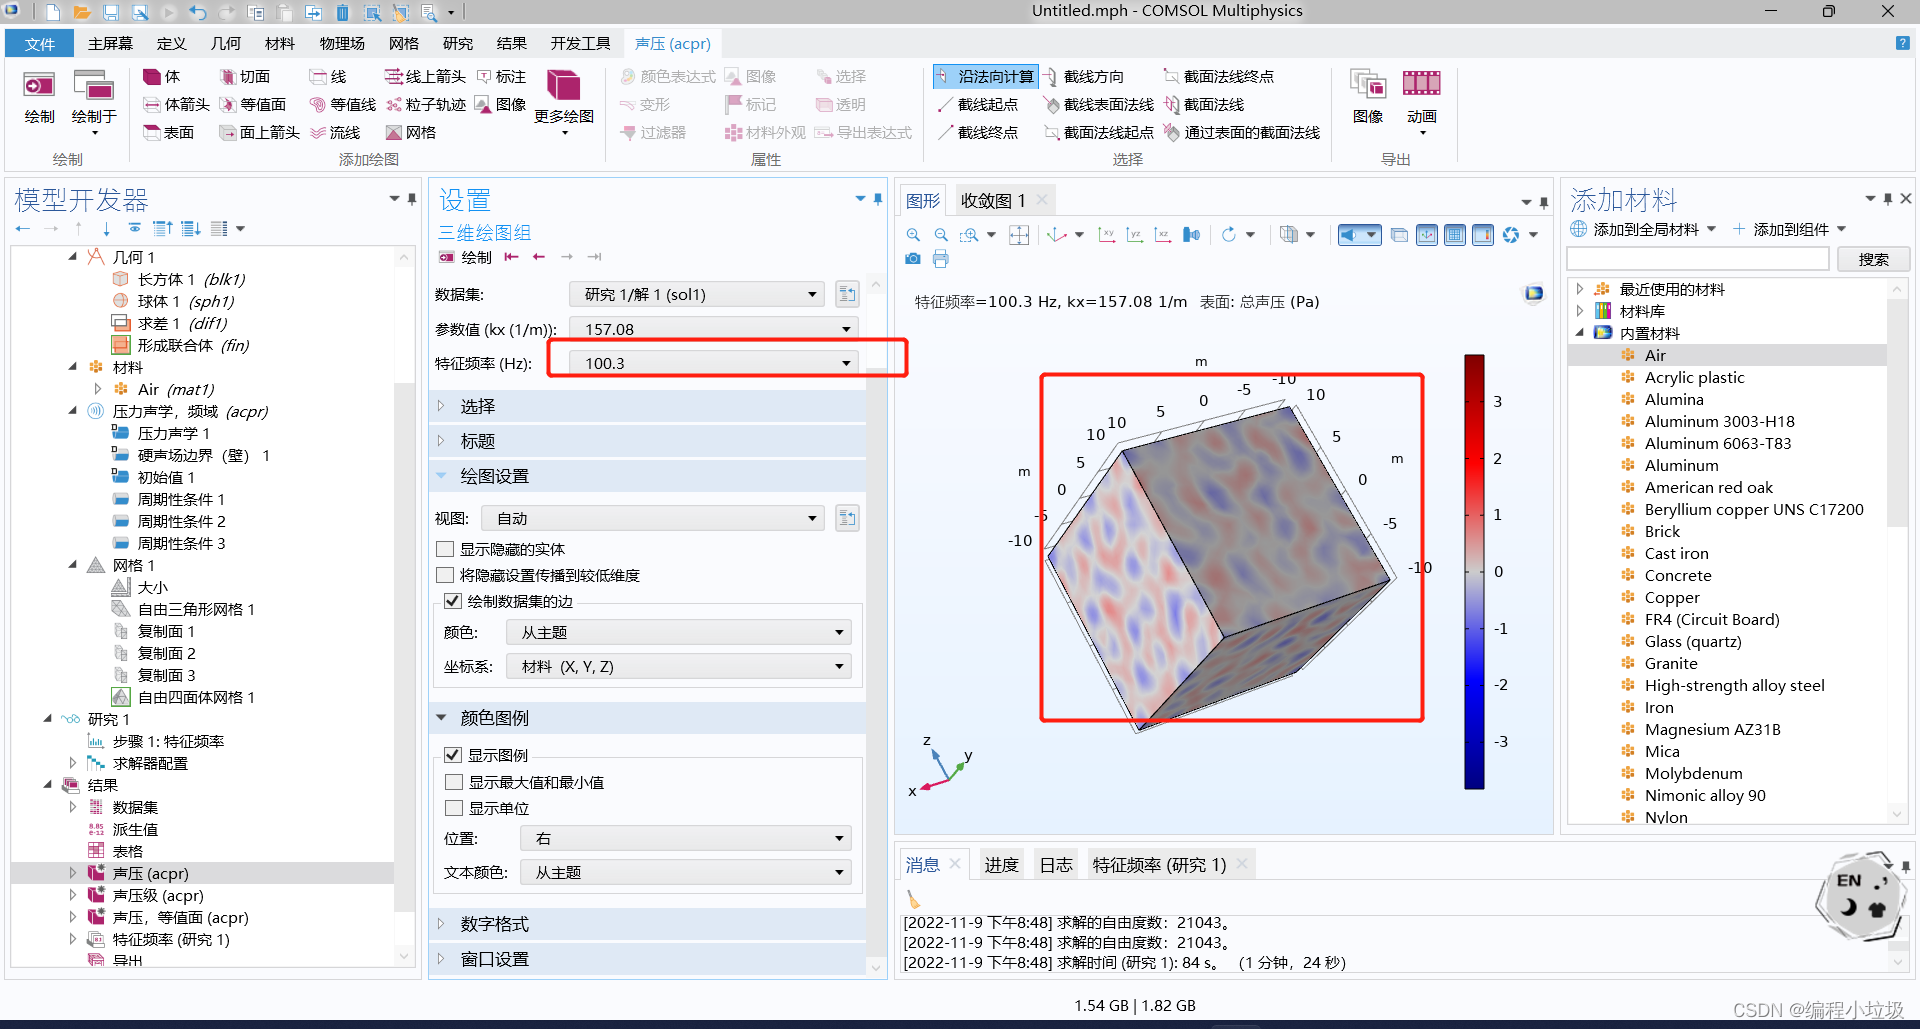Switch to the 物理场 ribbon tab
1920x1029 pixels.
(342, 43)
